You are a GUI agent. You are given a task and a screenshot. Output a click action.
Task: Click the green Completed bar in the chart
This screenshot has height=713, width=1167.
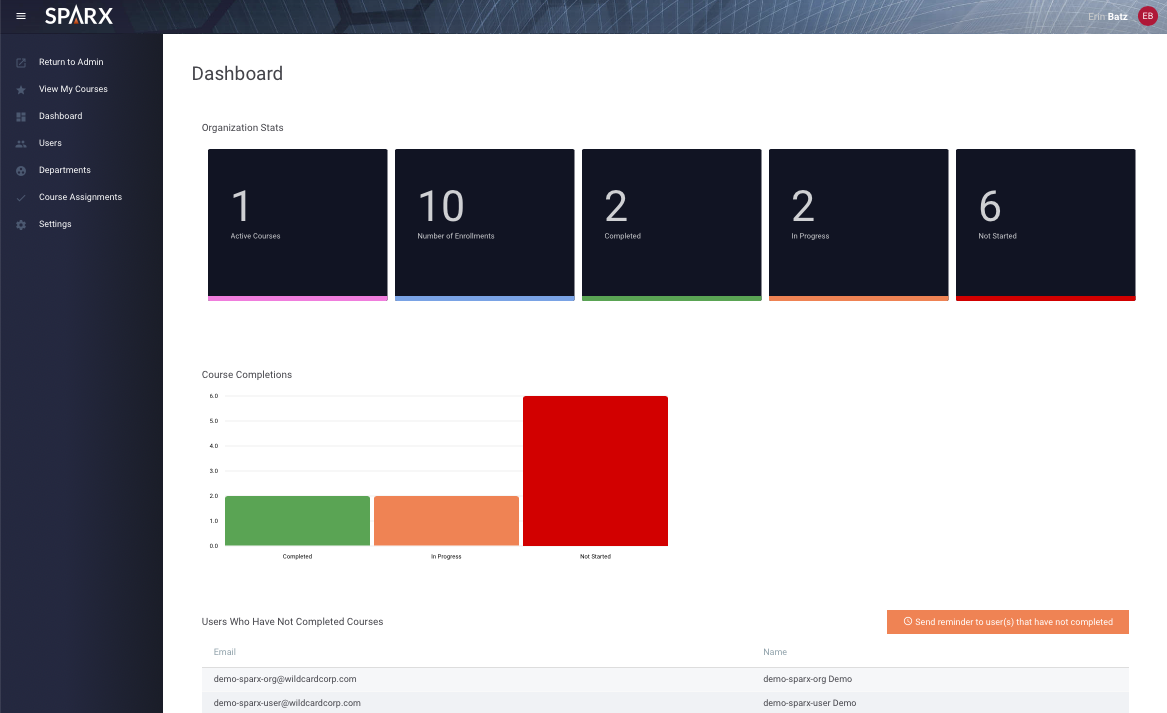coord(297,519)
